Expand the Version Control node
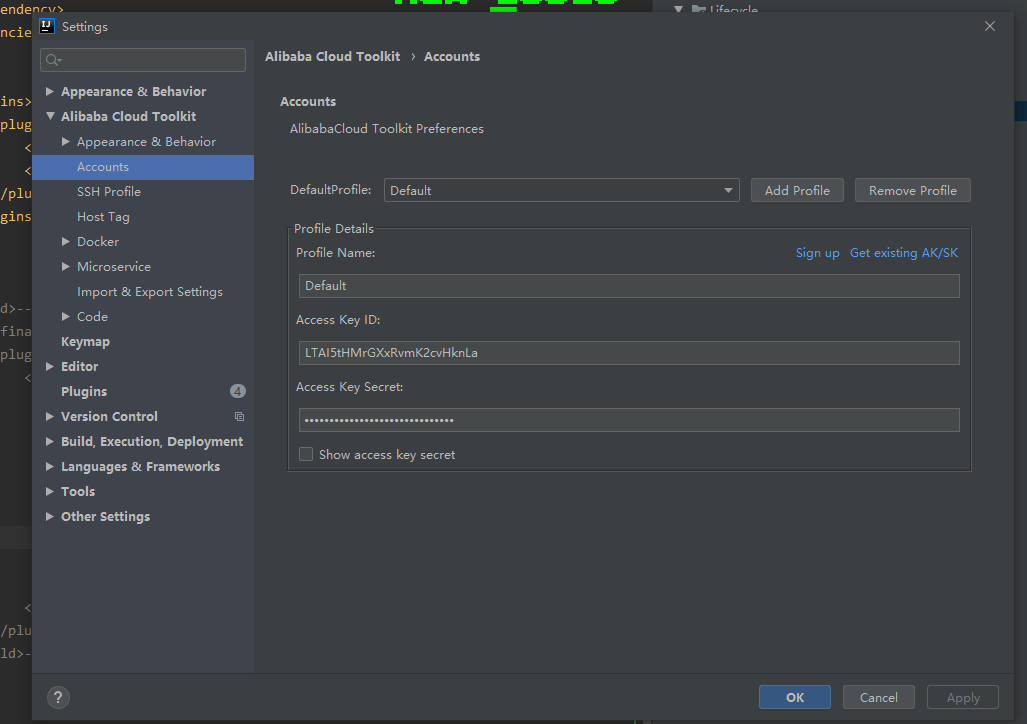Viewport: 1027px width, 724px height. coord(50,417)
